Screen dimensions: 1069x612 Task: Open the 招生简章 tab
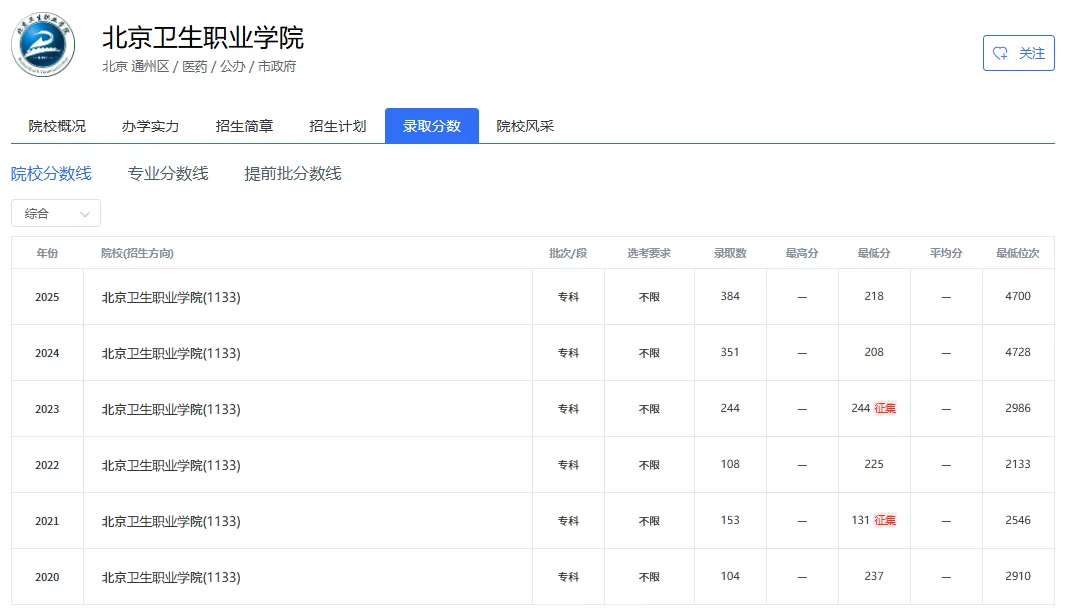[x=244, y=126]
